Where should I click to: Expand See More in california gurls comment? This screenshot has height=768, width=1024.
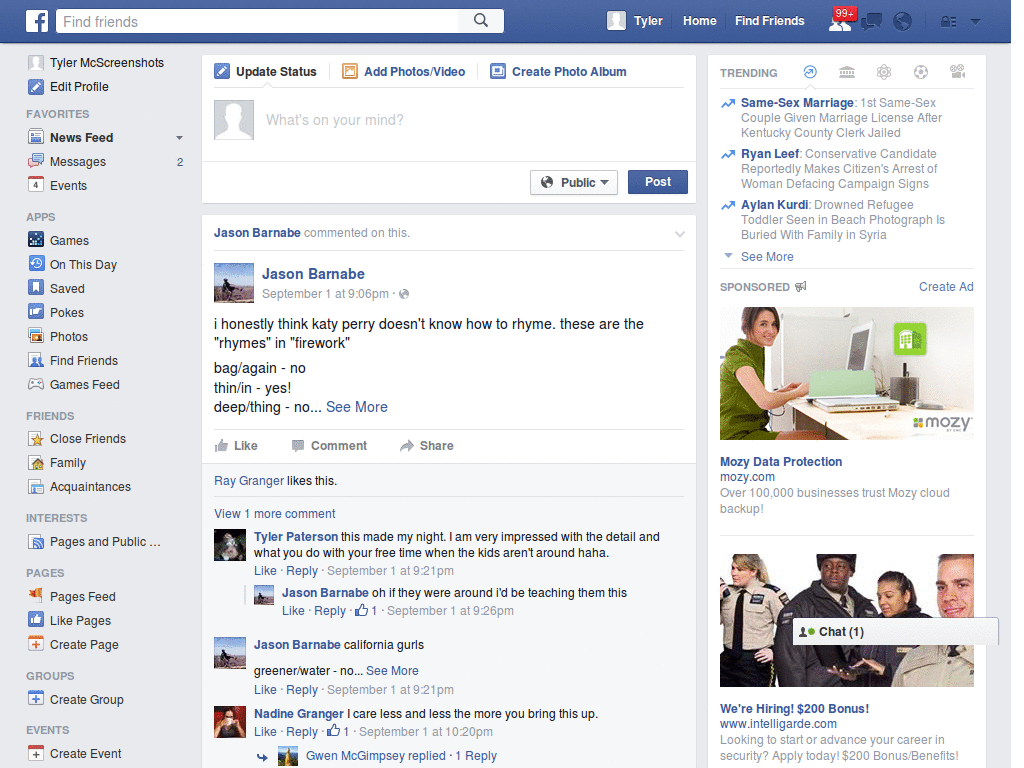[392, 671]
